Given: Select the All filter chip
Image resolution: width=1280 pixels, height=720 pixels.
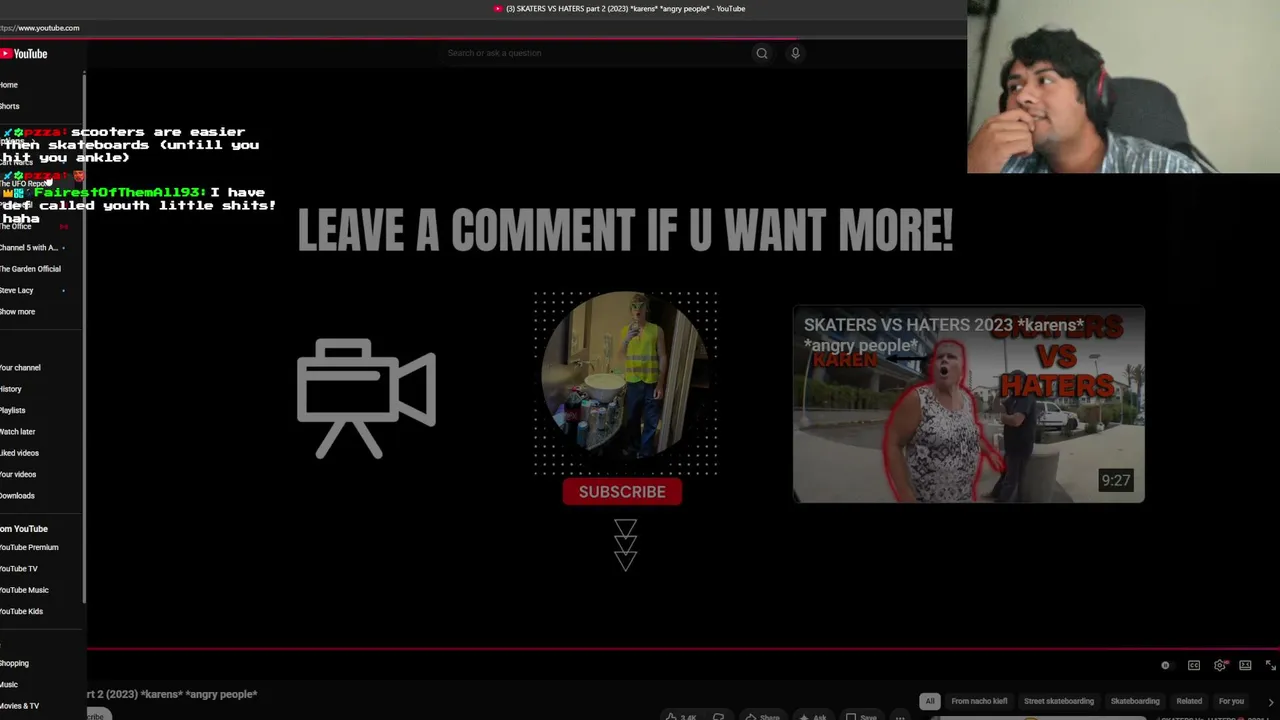Looking at the screenshot, I should point(930,701).
